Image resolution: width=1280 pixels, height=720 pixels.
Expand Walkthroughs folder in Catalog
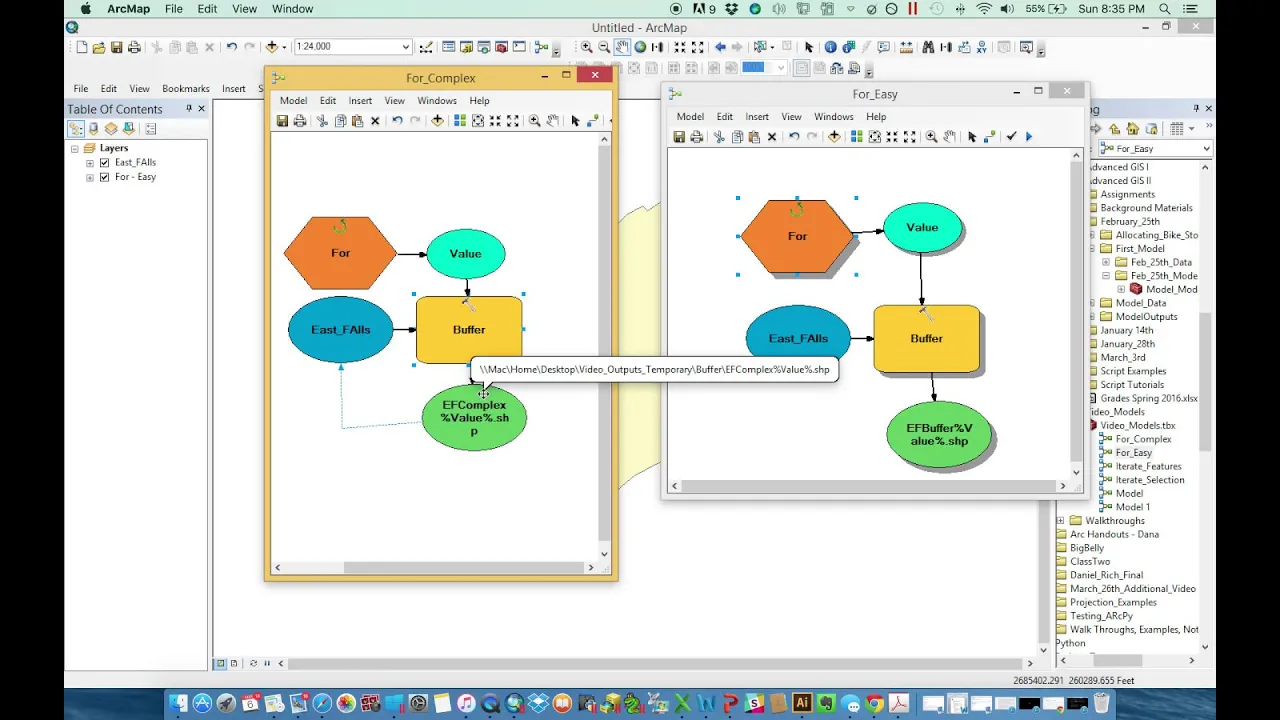point(1061,520)
